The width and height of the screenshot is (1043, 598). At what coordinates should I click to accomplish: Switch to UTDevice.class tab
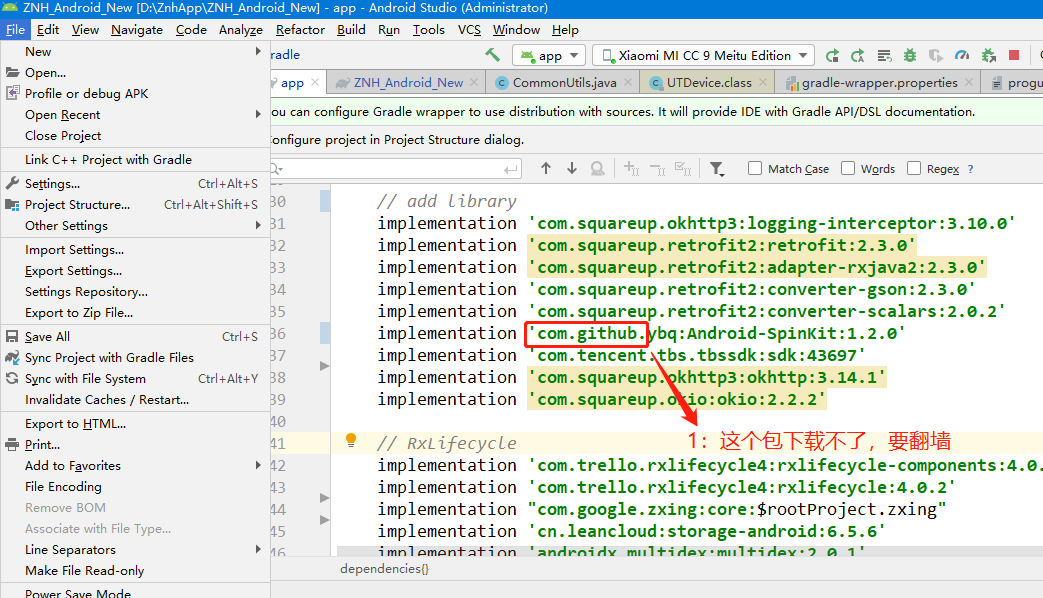pos(709,82)
